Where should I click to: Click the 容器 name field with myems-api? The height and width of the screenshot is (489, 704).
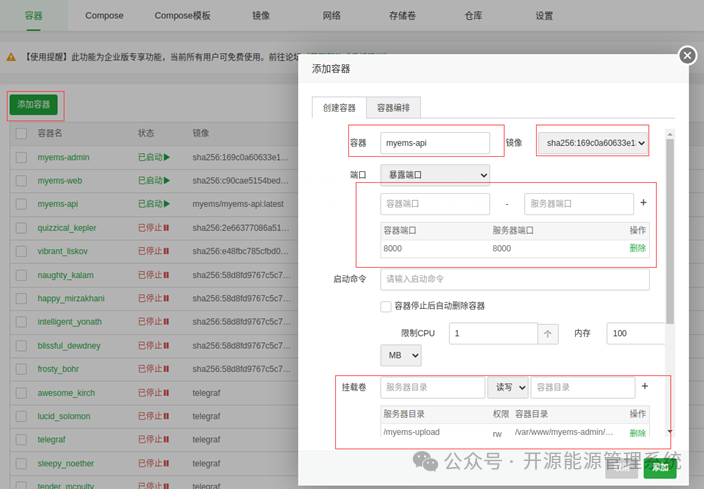[x=435, y=143]
